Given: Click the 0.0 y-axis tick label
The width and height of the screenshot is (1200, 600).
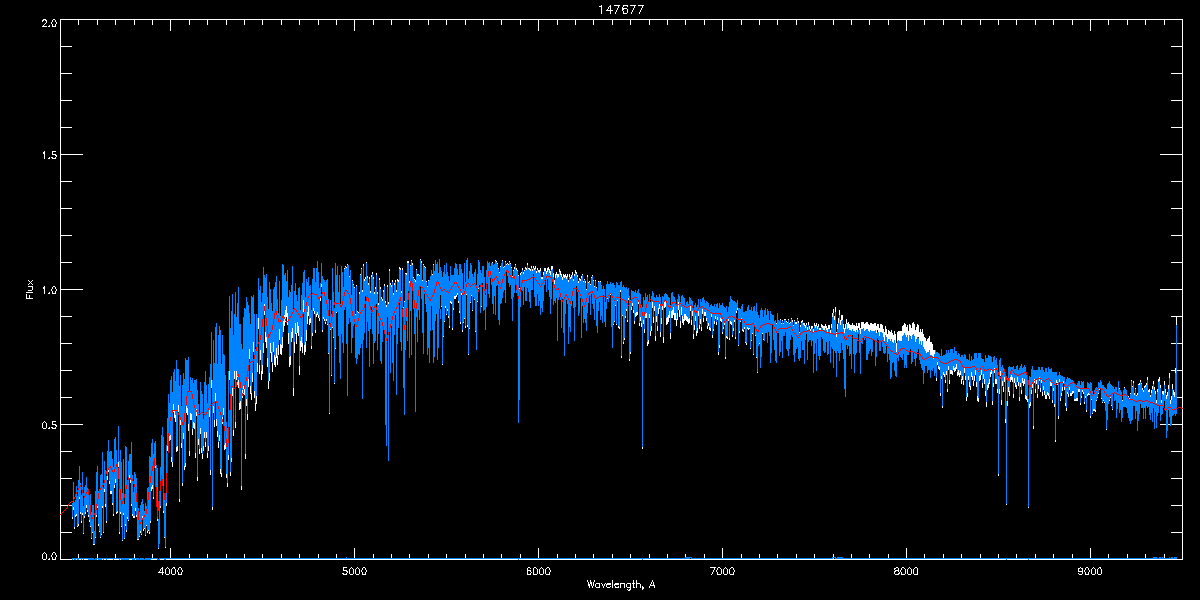Looking at the screenshot, I should [48, 556].
